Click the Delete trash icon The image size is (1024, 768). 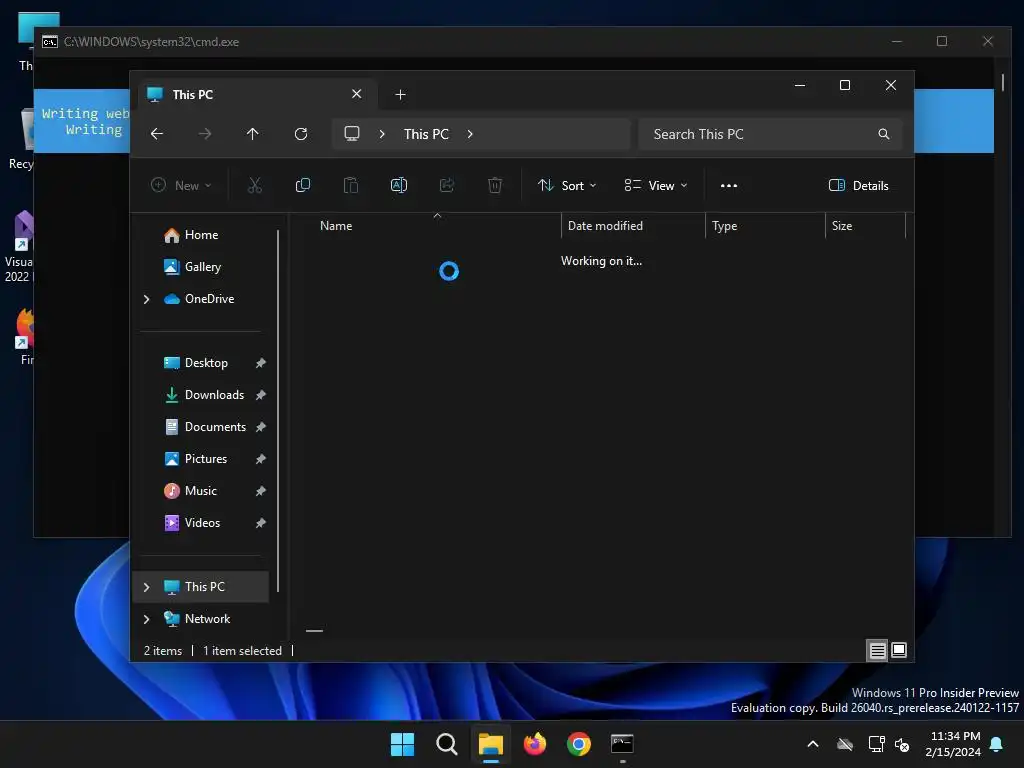point(495,185)
